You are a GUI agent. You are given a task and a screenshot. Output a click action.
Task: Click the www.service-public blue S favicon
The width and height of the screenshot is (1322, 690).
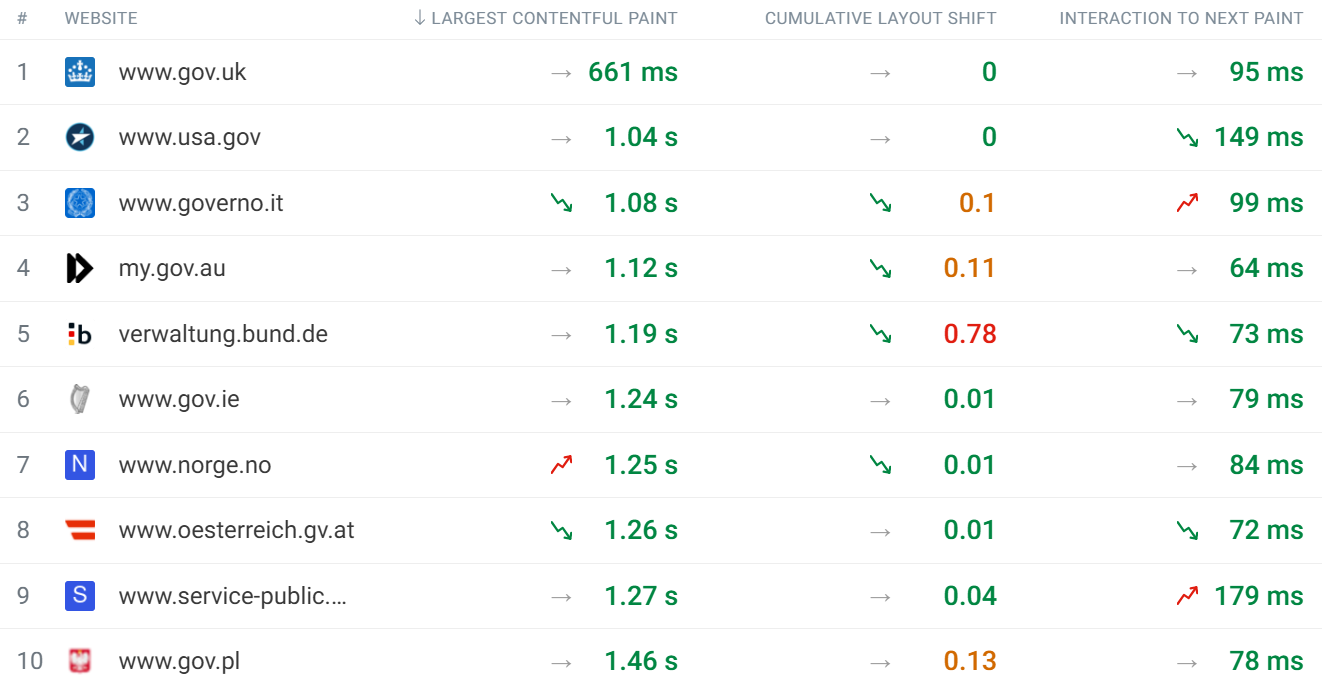[80, 596]
